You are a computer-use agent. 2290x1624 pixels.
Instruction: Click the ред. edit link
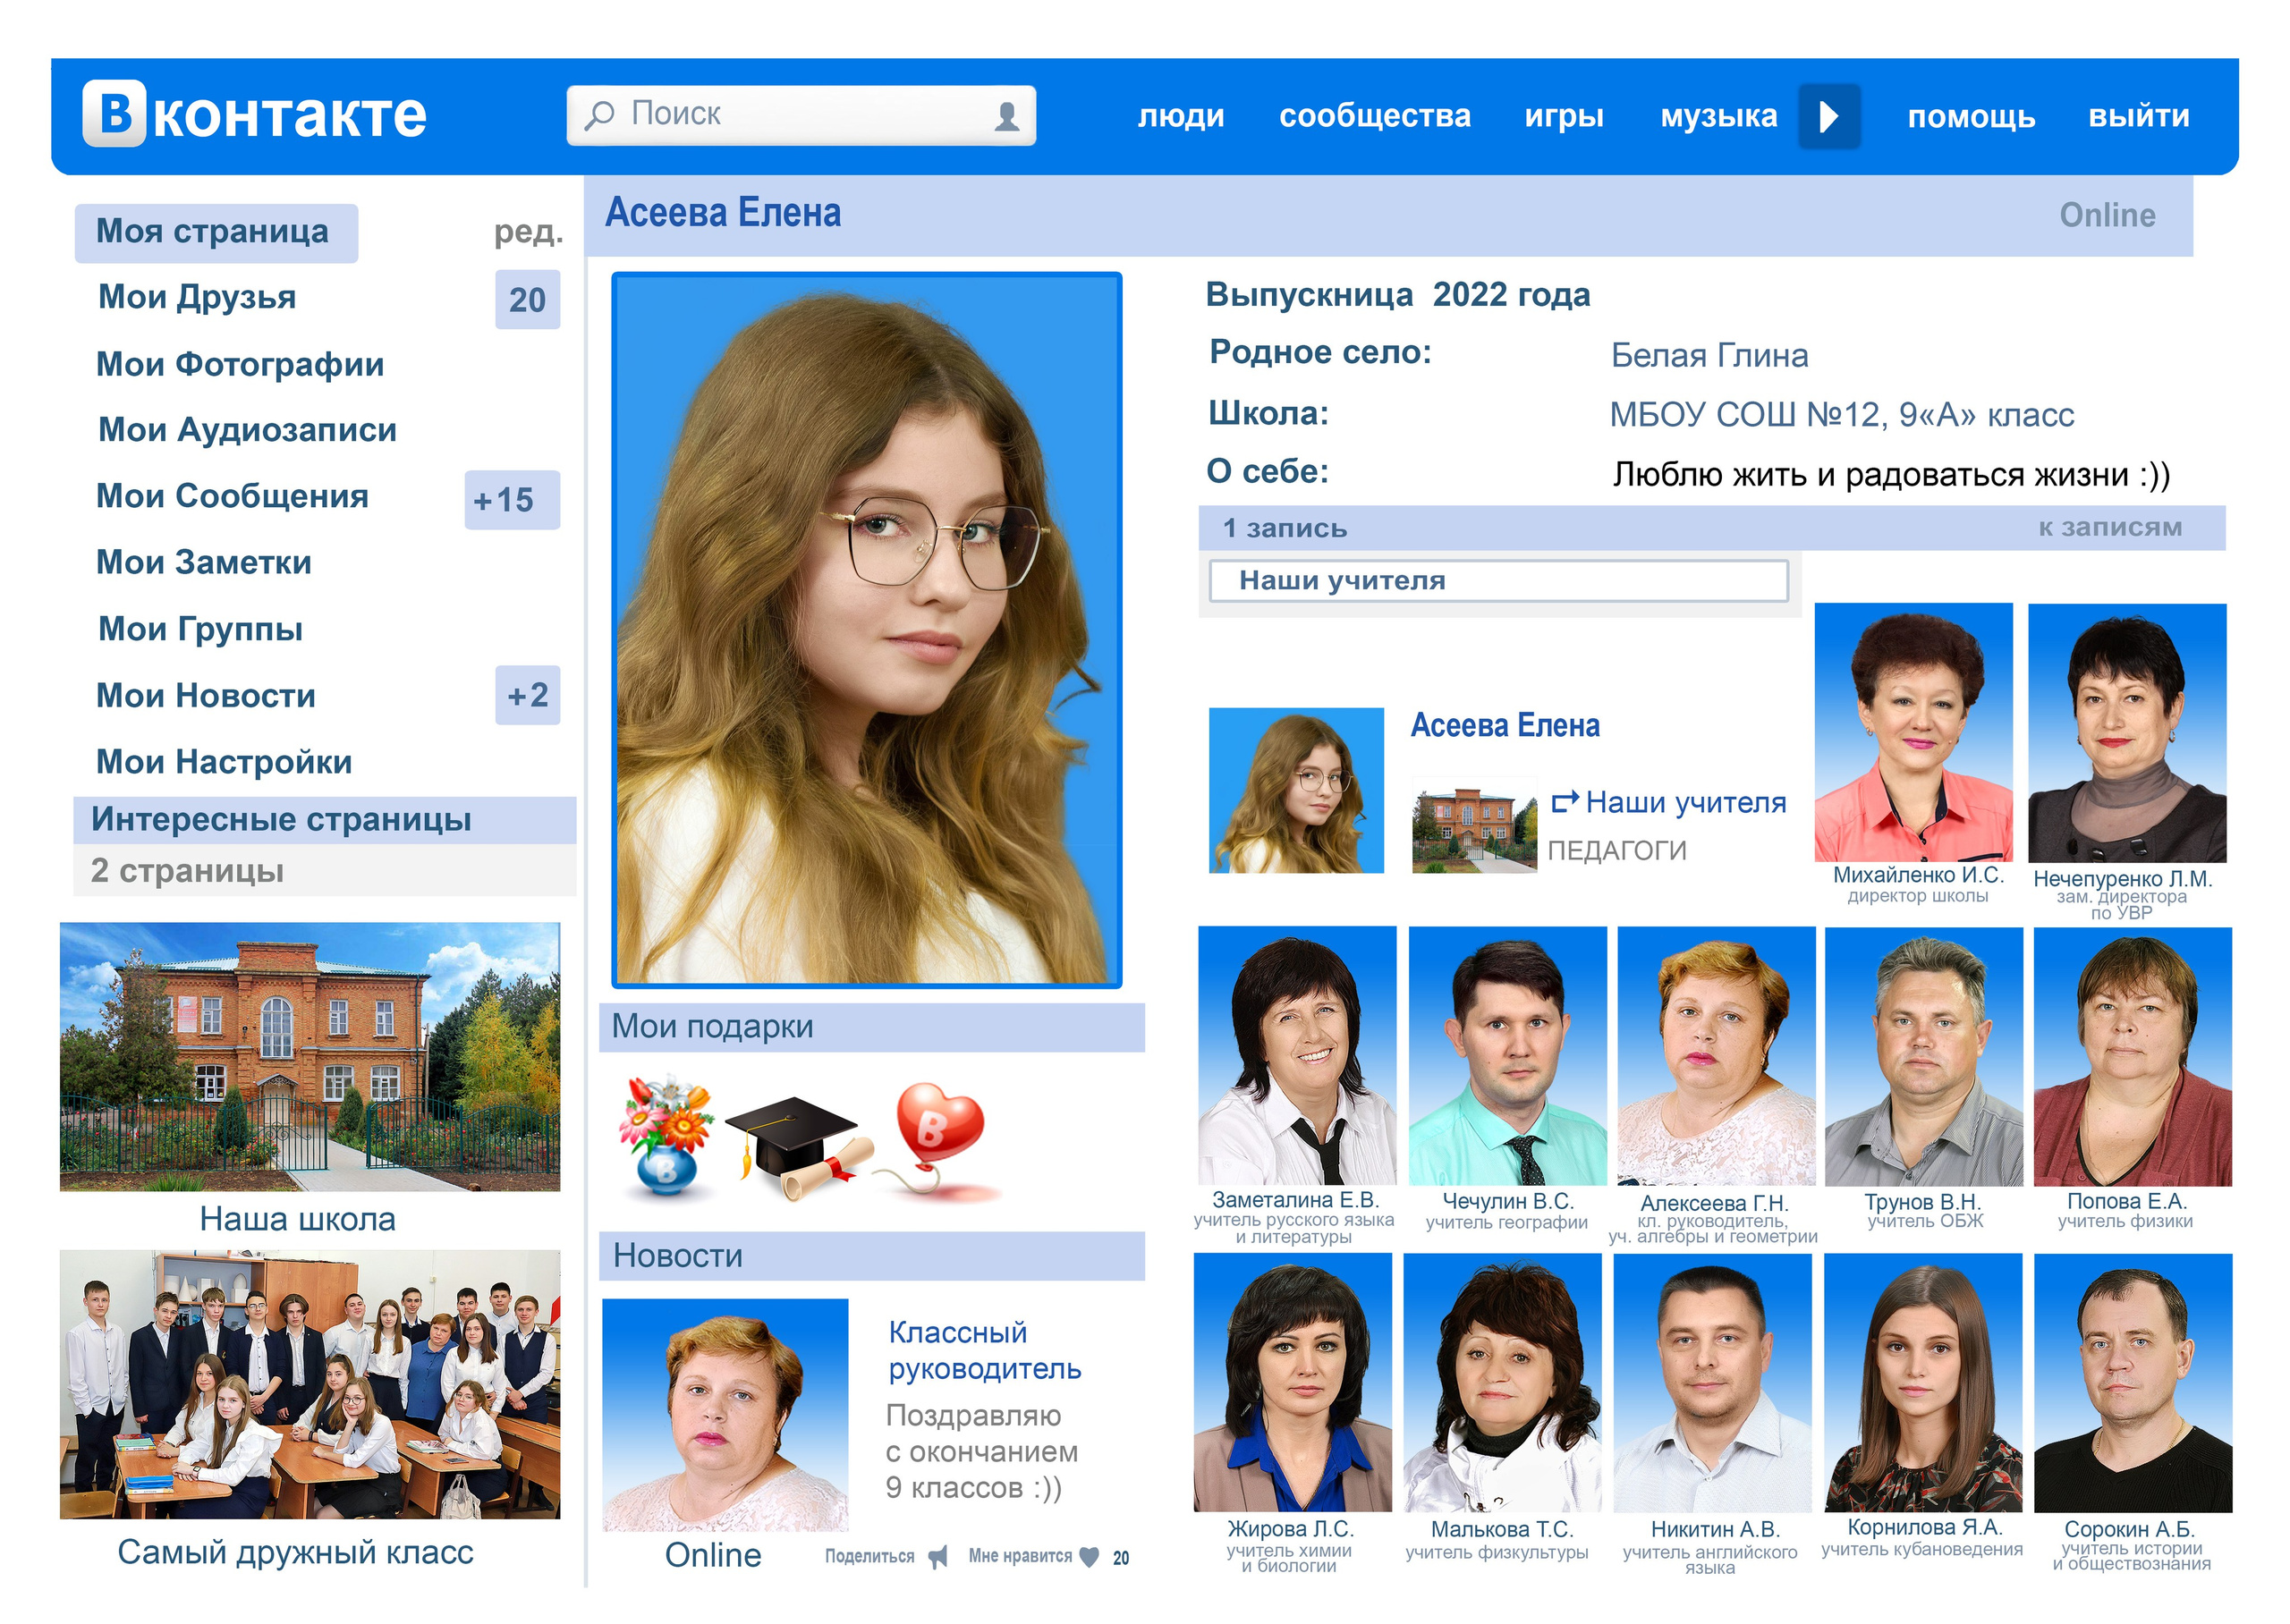(x=528, y=232)
